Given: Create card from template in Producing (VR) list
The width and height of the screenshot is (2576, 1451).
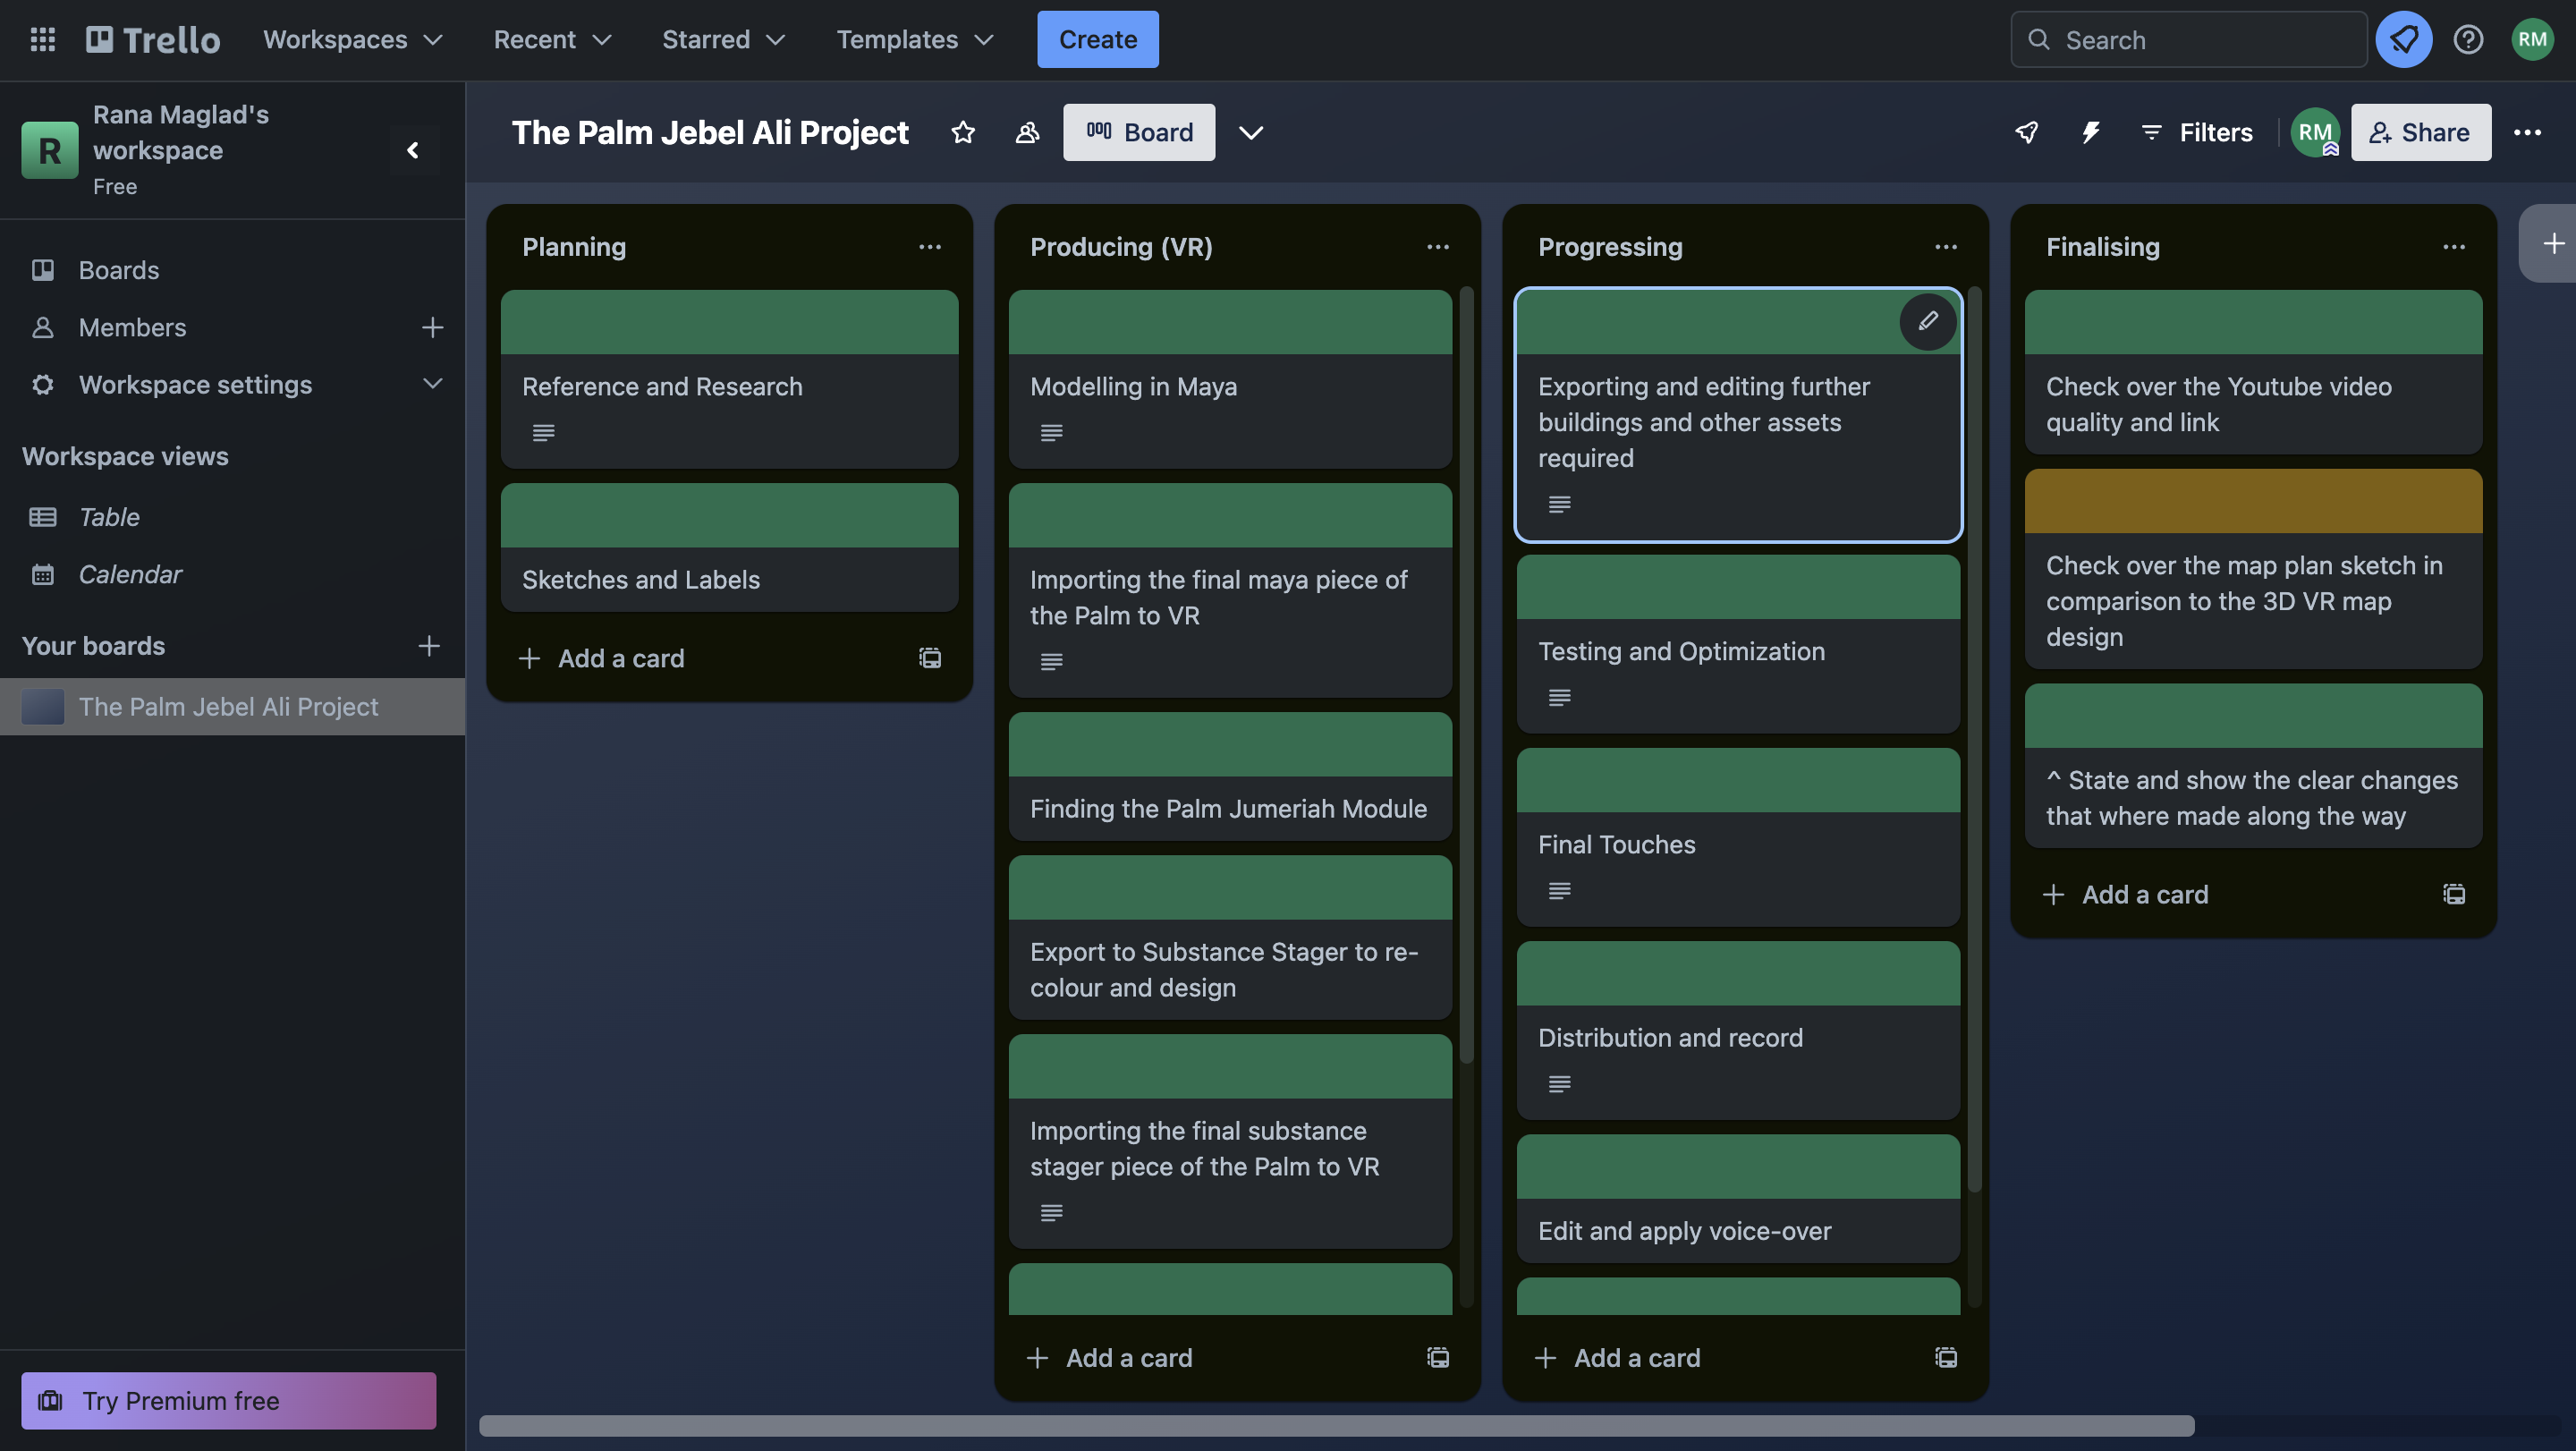Looking at the screenshot, I should [1438, 1357].
